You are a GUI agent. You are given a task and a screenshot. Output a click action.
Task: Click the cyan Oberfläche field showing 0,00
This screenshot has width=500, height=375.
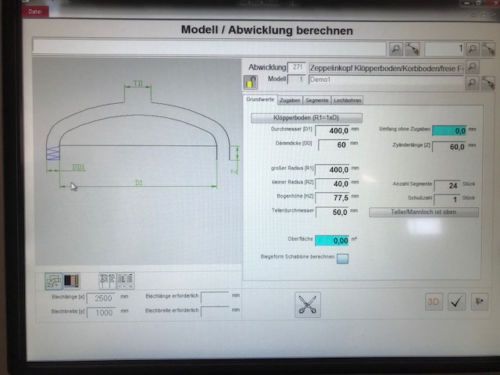click(332, 240)
